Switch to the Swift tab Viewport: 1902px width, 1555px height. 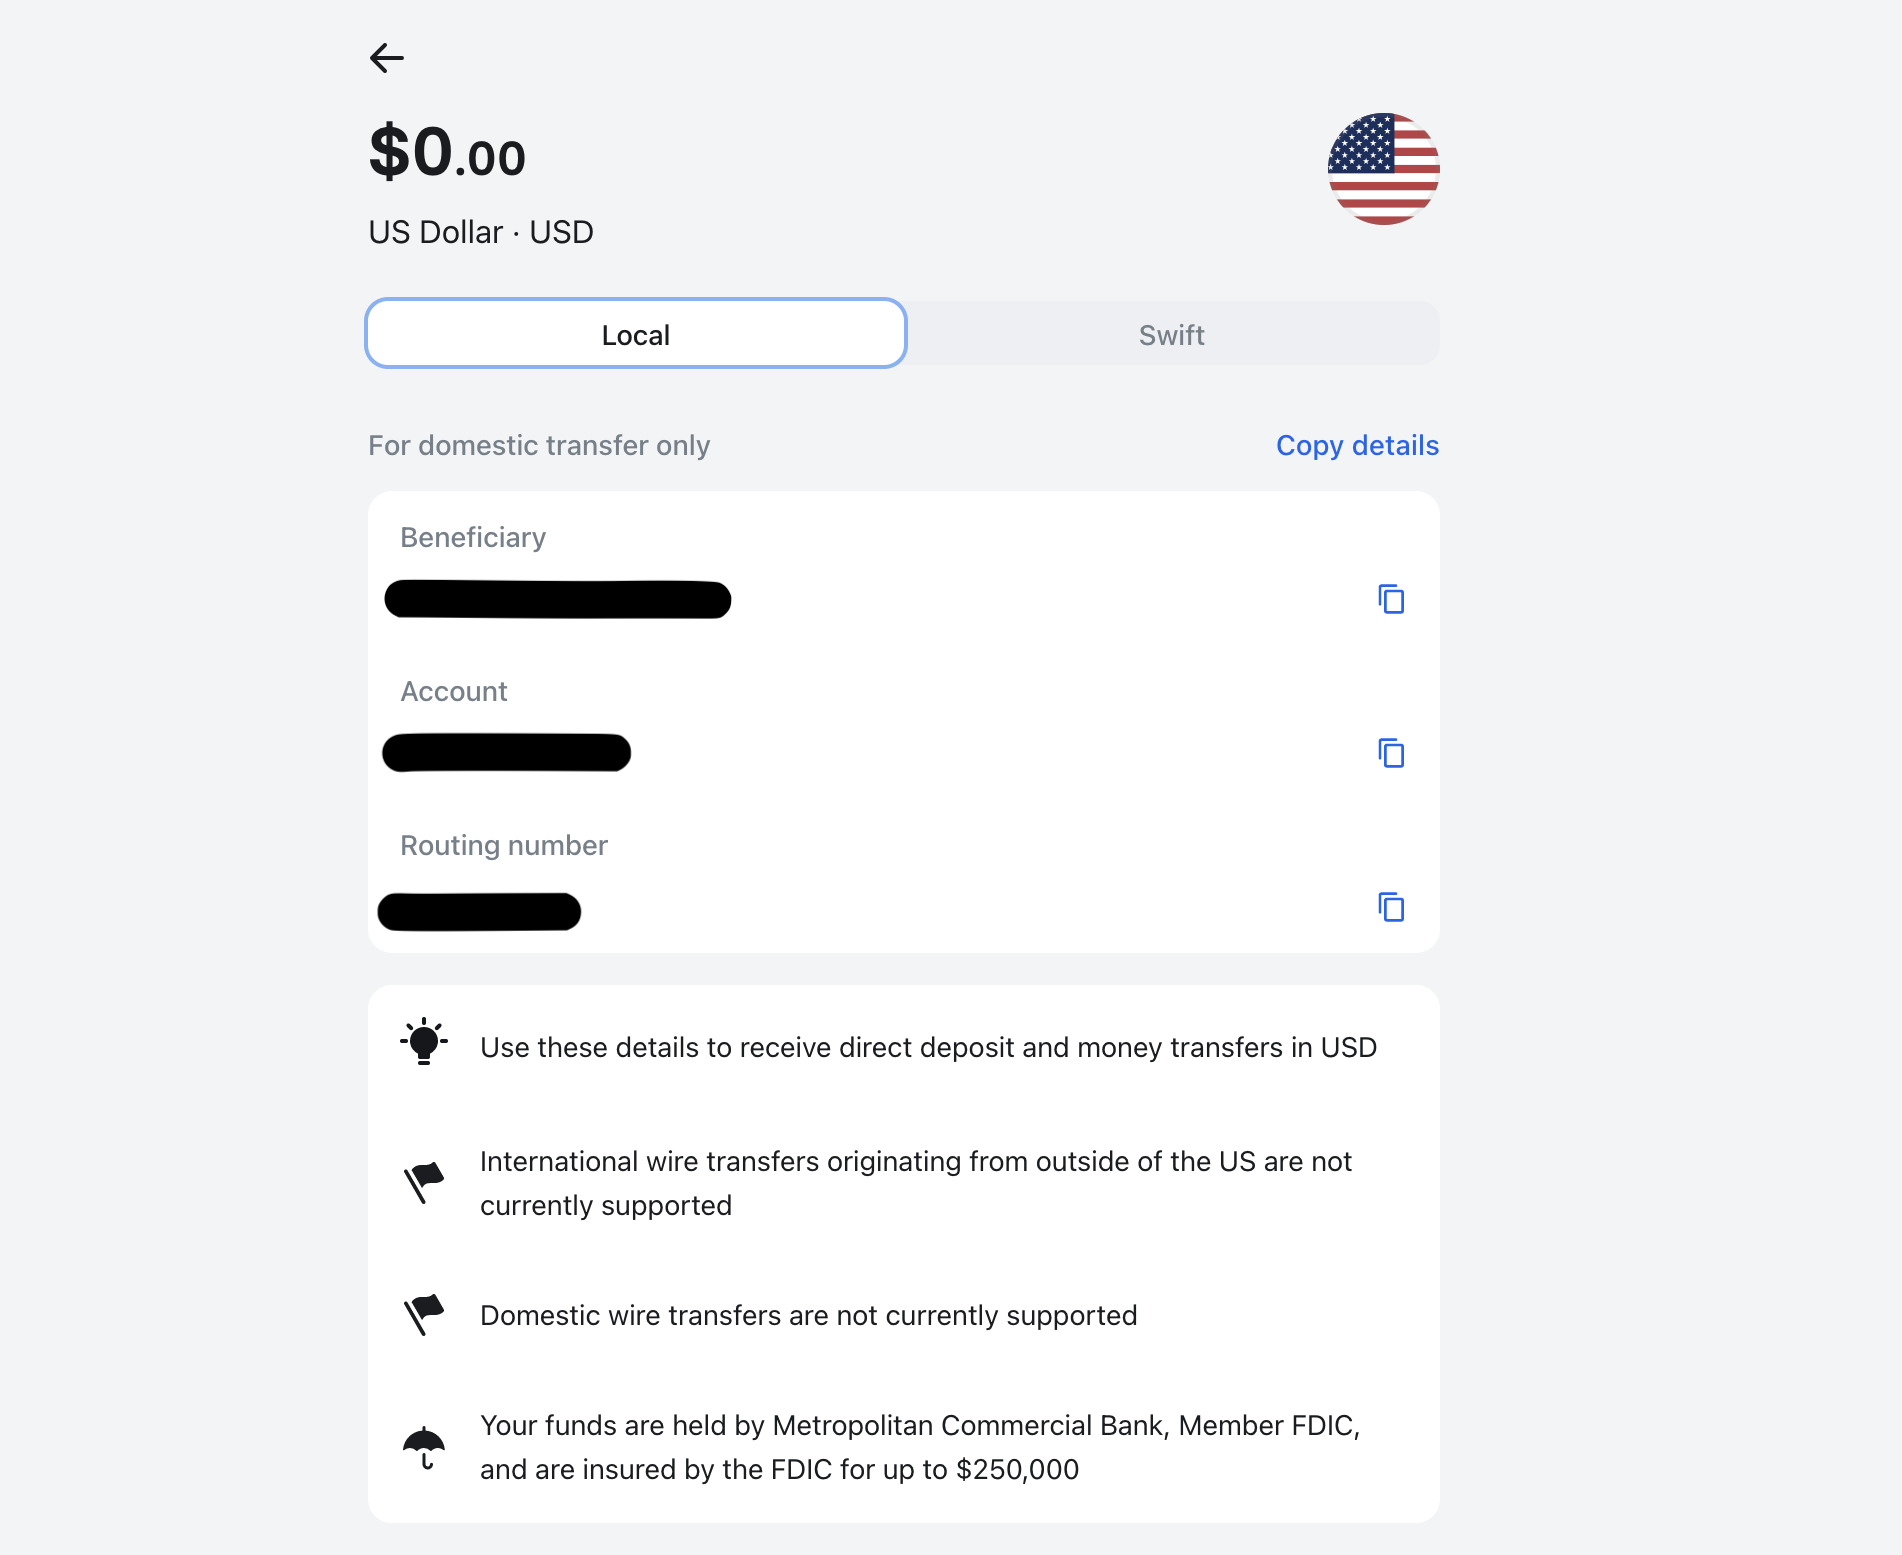[1172, 334]
